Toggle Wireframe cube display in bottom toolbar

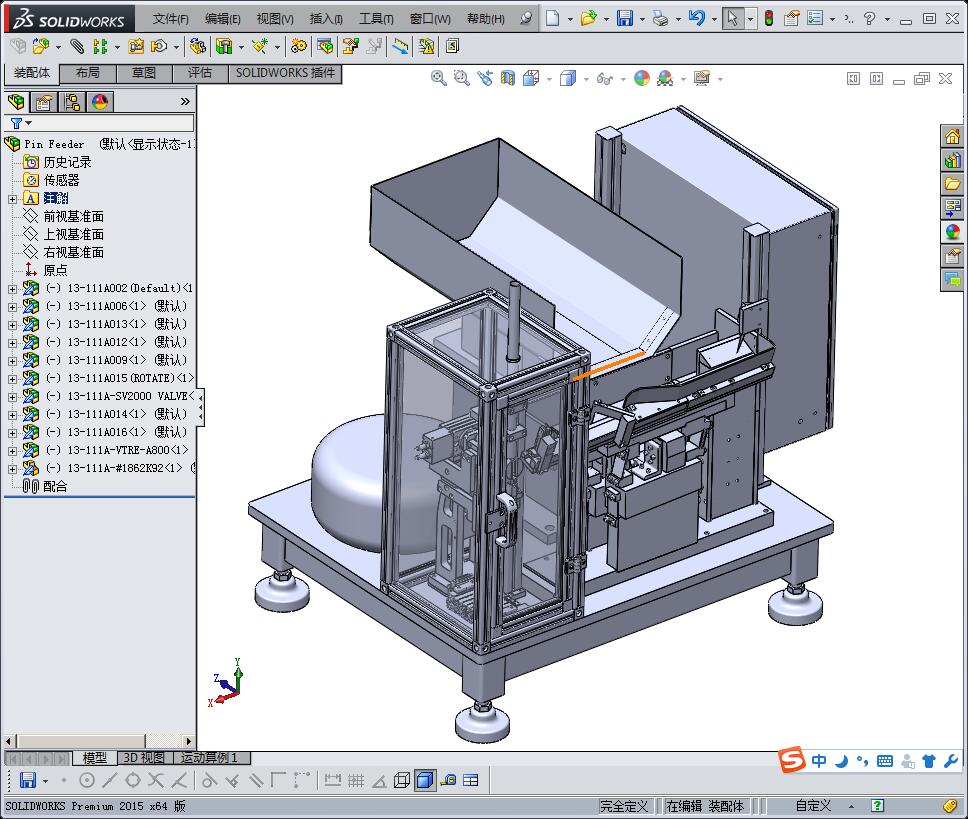[402, 780]
